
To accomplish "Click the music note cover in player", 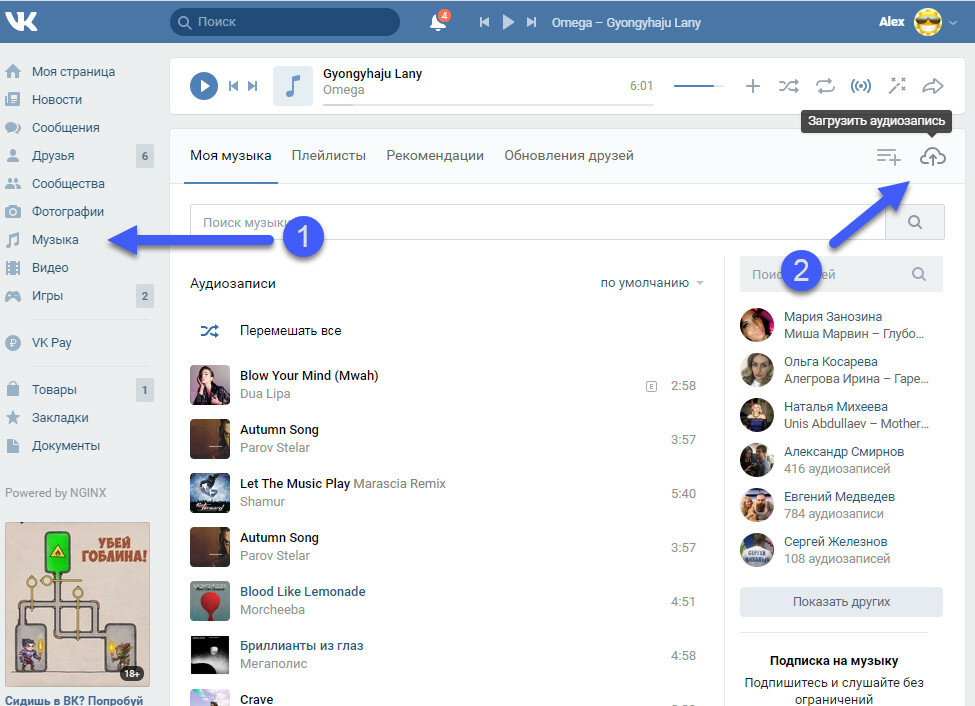I will pyautogui.click(x=292, y=86).
